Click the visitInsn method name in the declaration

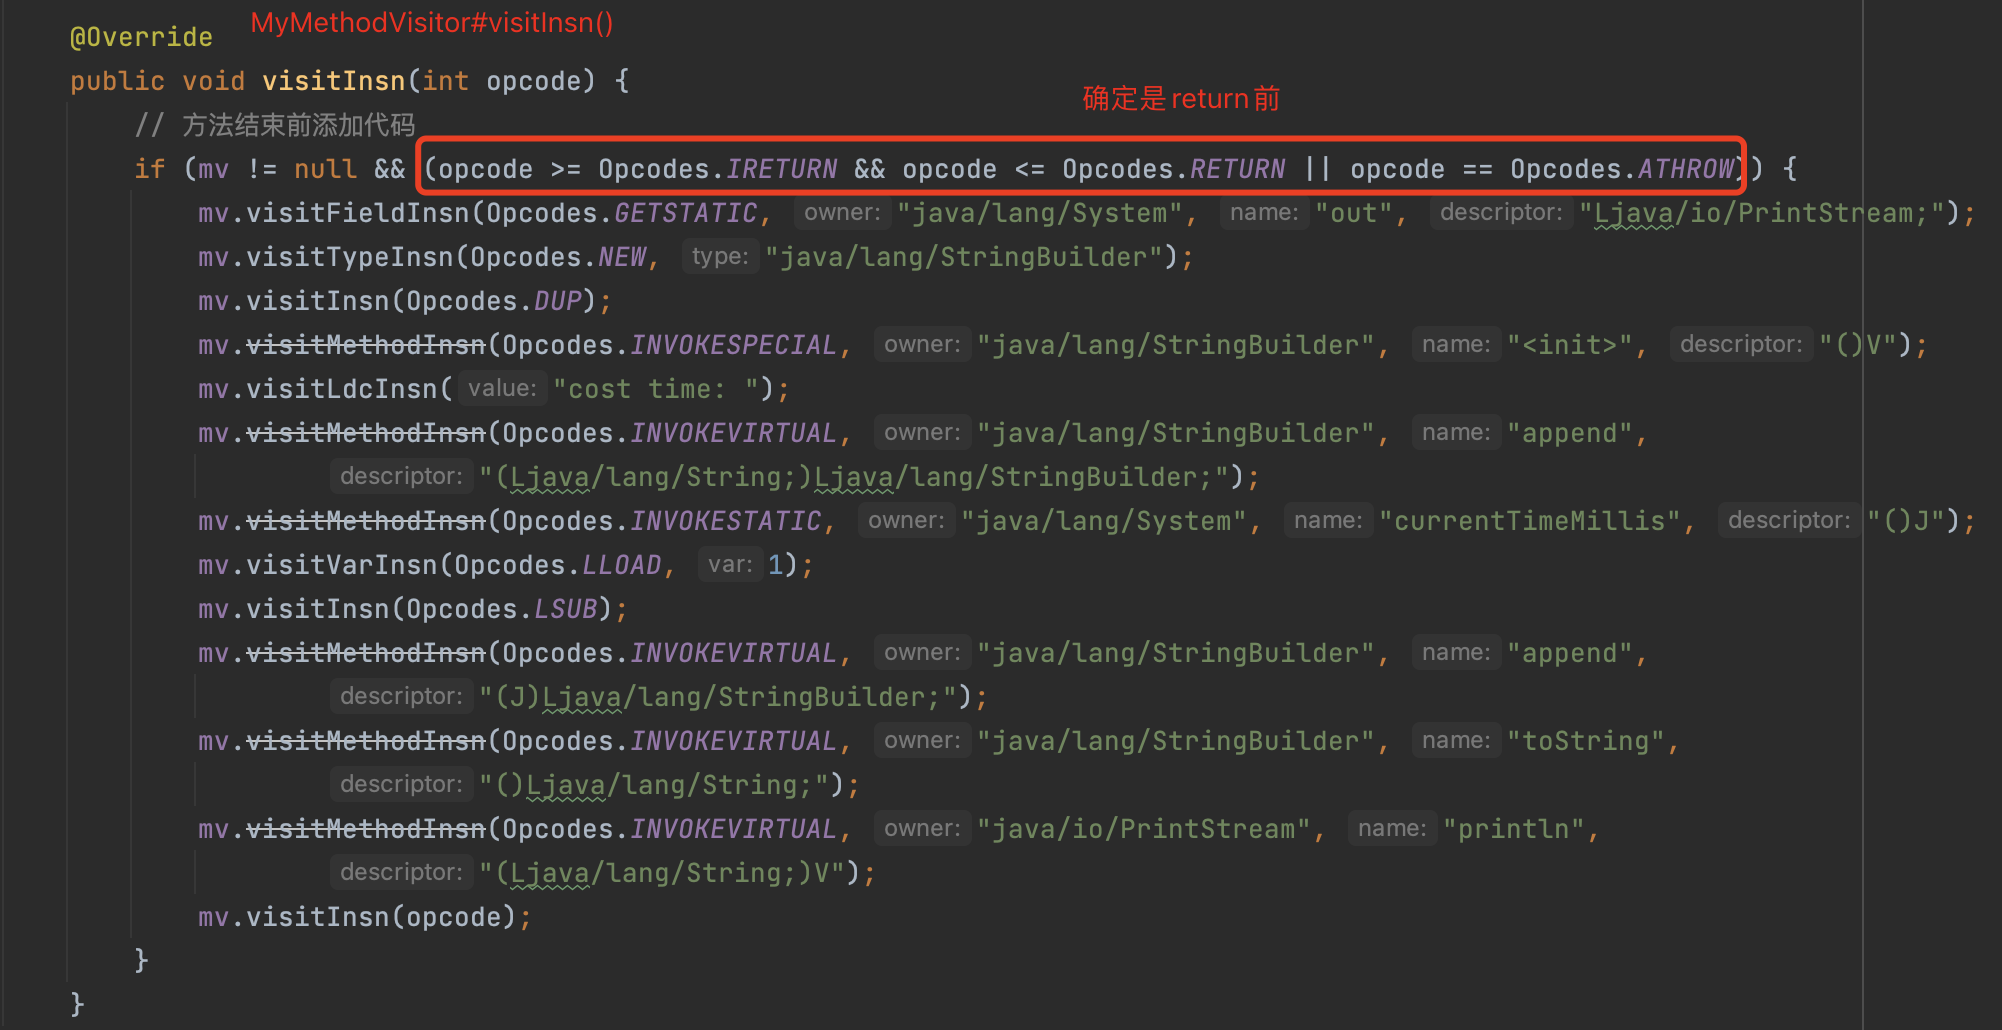click(x=333, y=81)
